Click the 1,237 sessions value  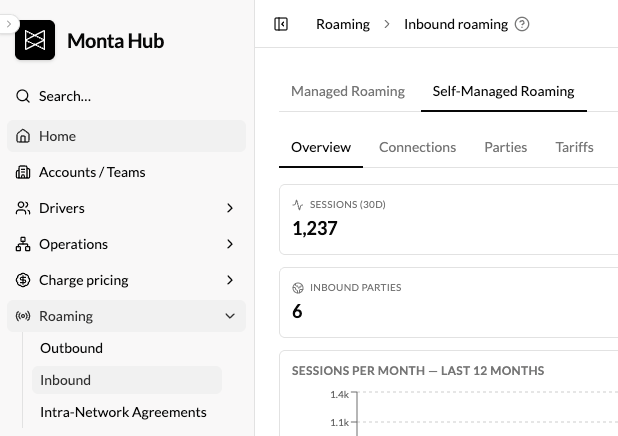(x=315, y=228)
